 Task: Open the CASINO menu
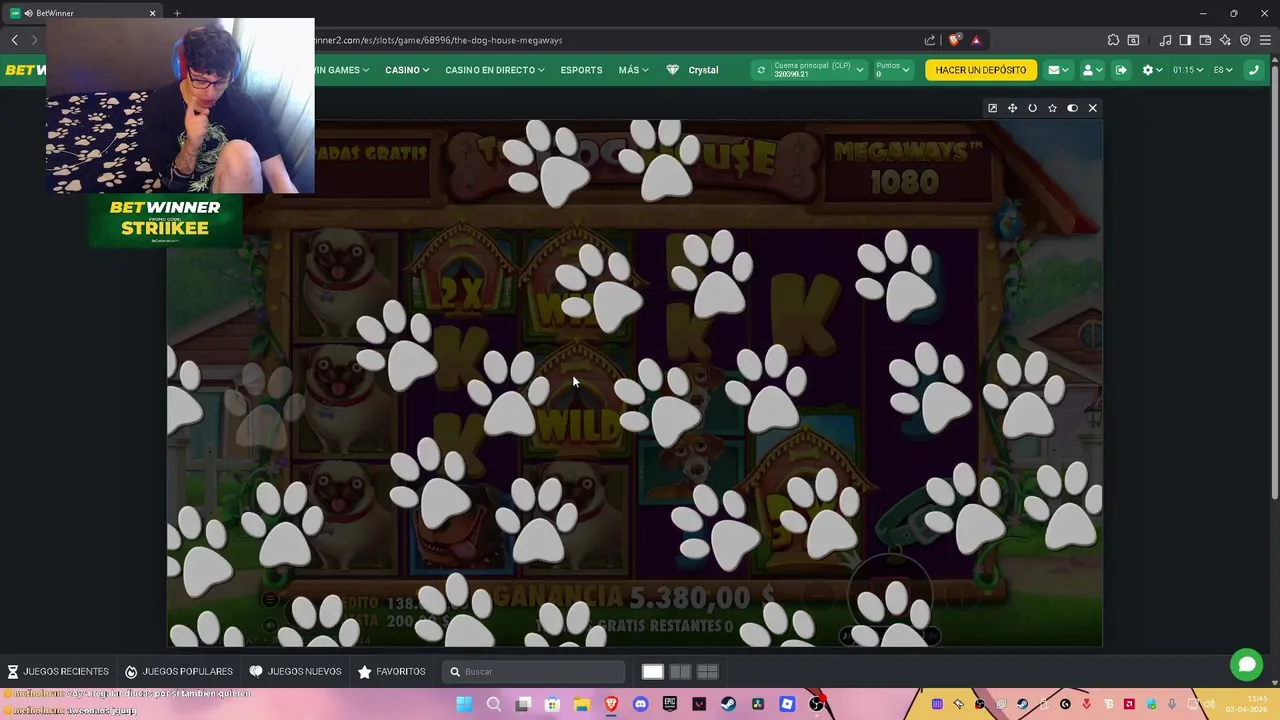tap(407, 70)
